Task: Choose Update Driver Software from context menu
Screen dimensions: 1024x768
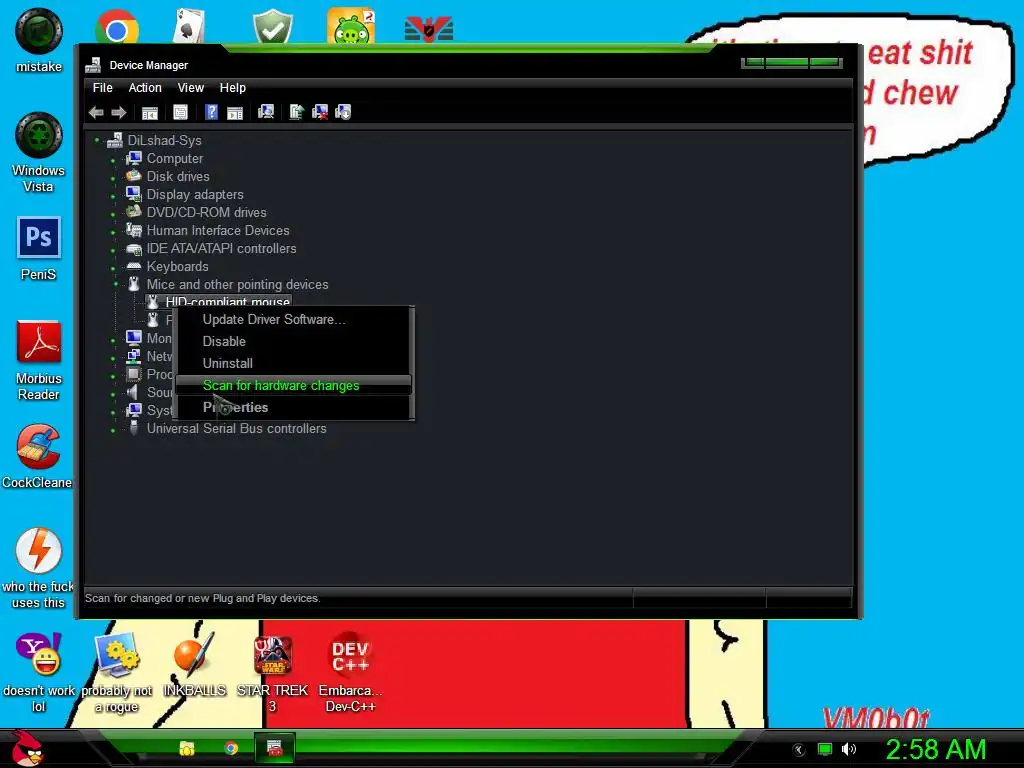Action: [x=294, y=319]
